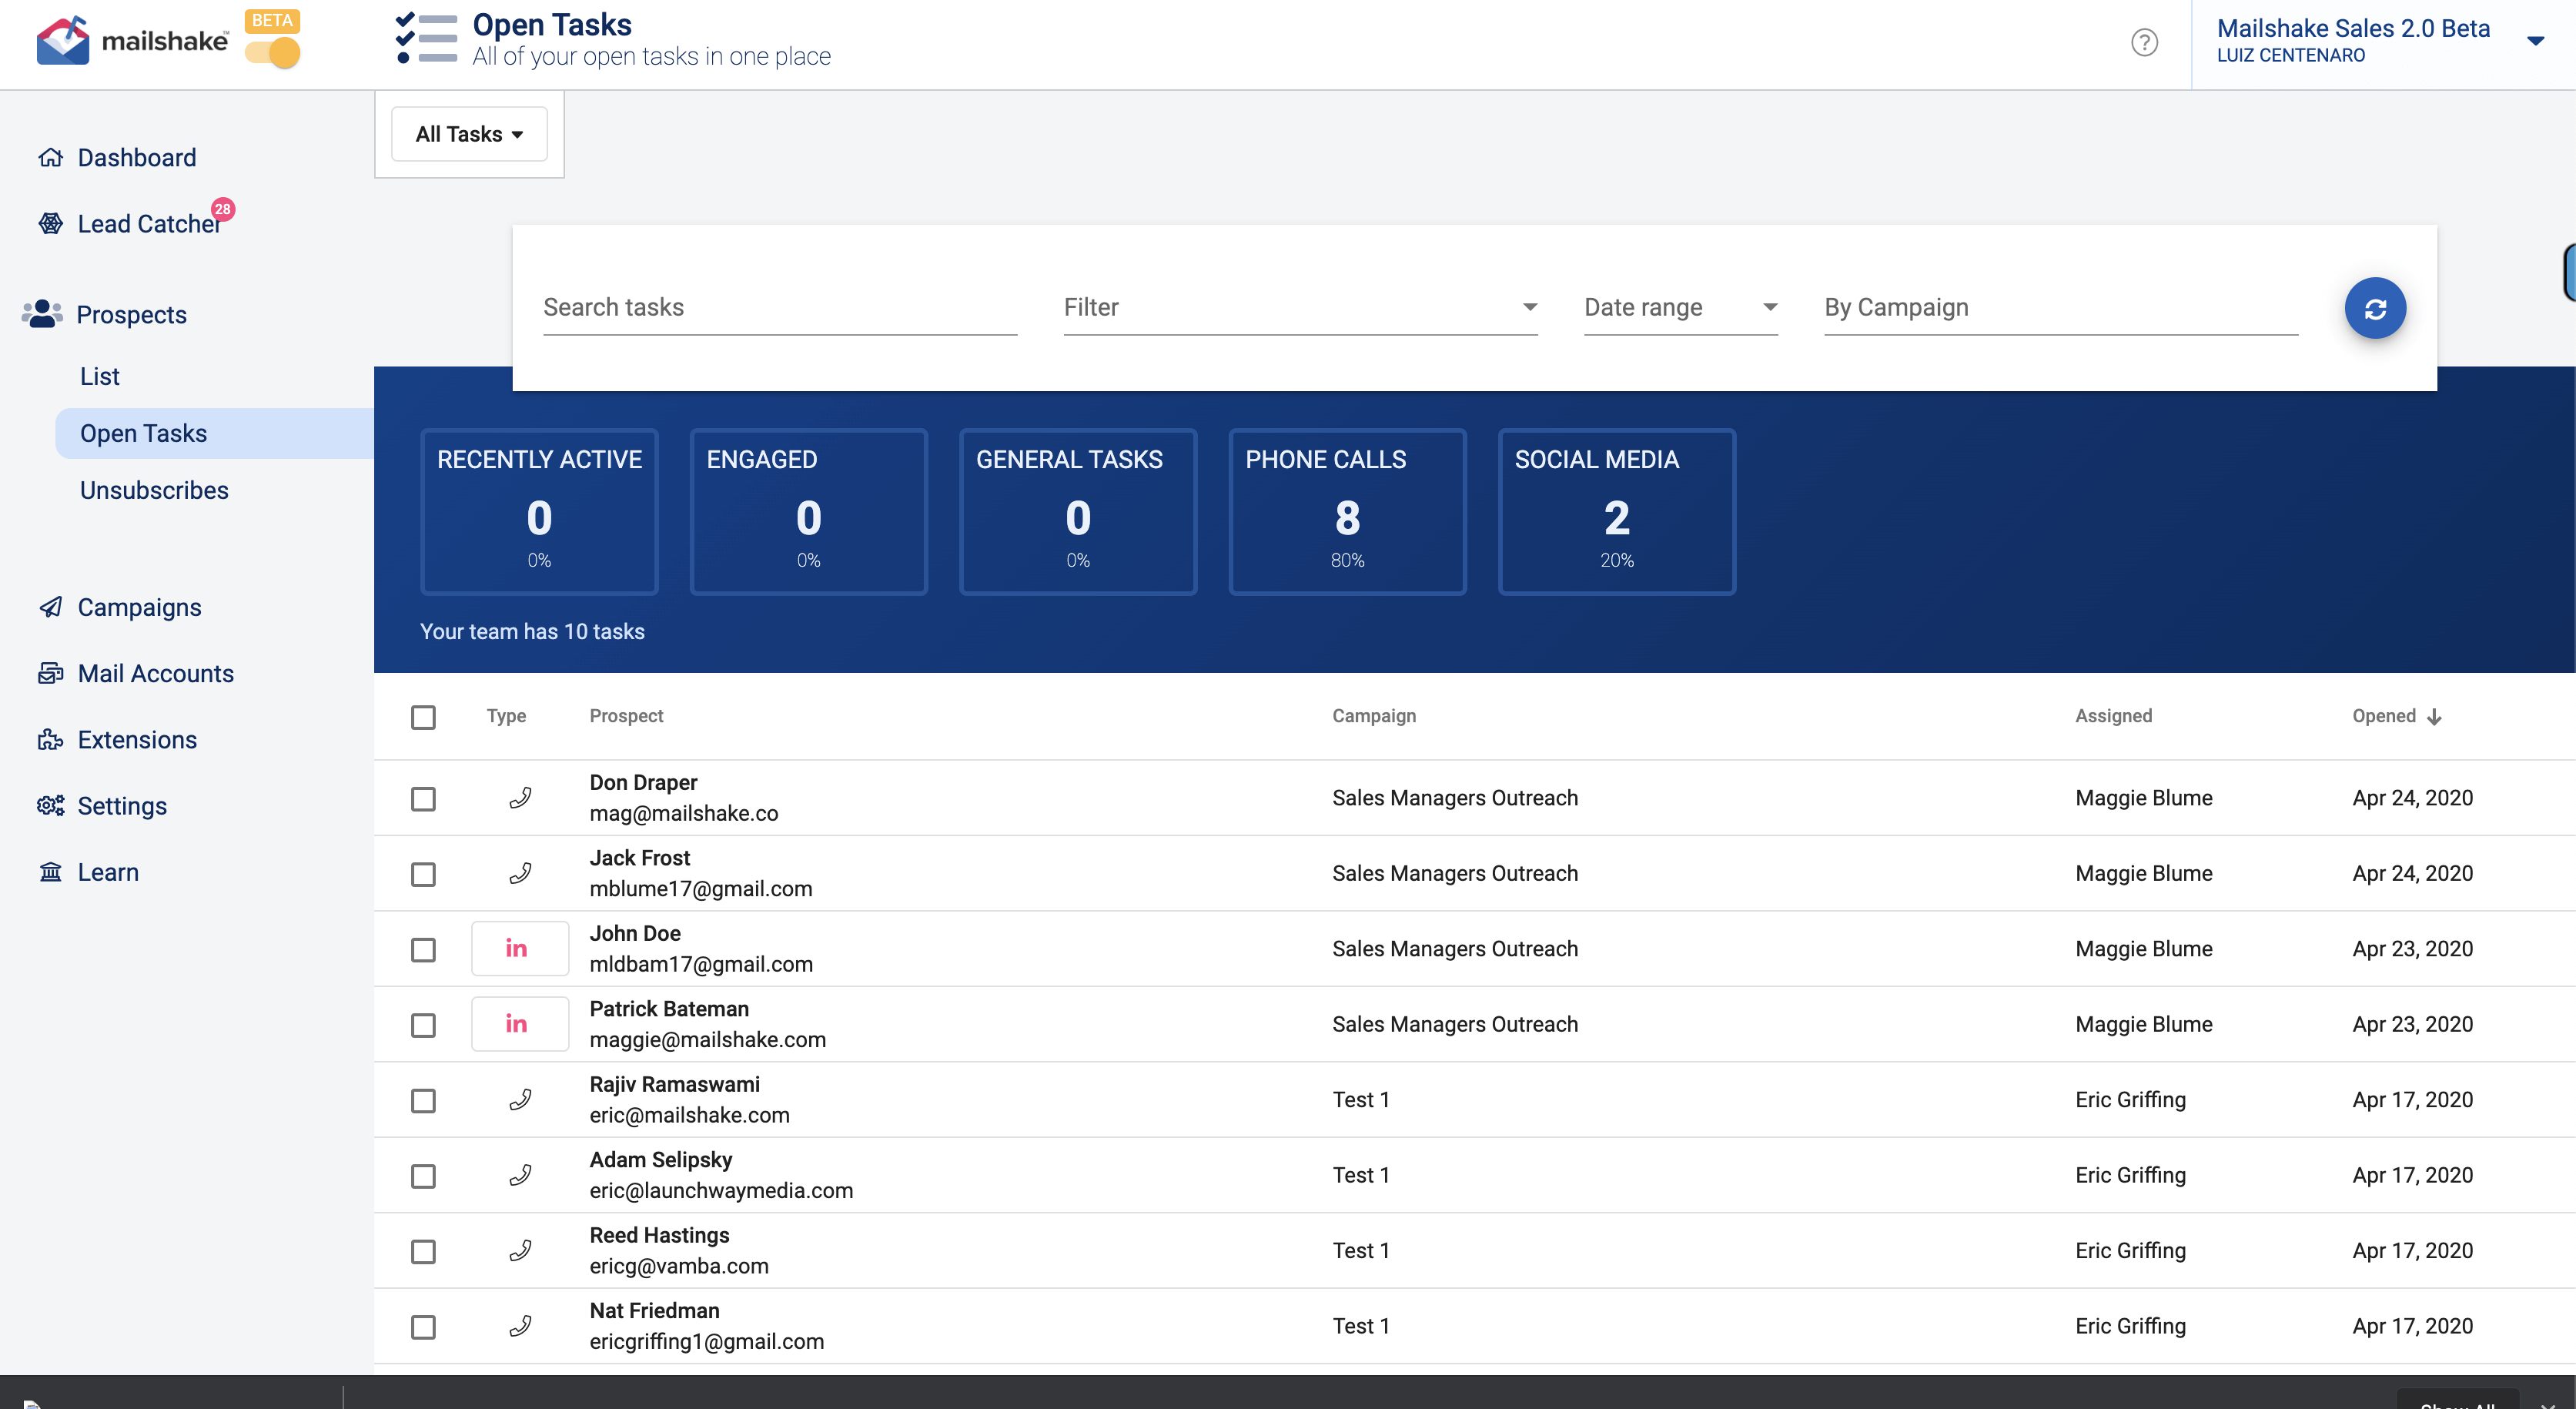Screen dimensions: 2576x1409
Task: Open the All Tasks dropdown
Action: coord(469,134)
